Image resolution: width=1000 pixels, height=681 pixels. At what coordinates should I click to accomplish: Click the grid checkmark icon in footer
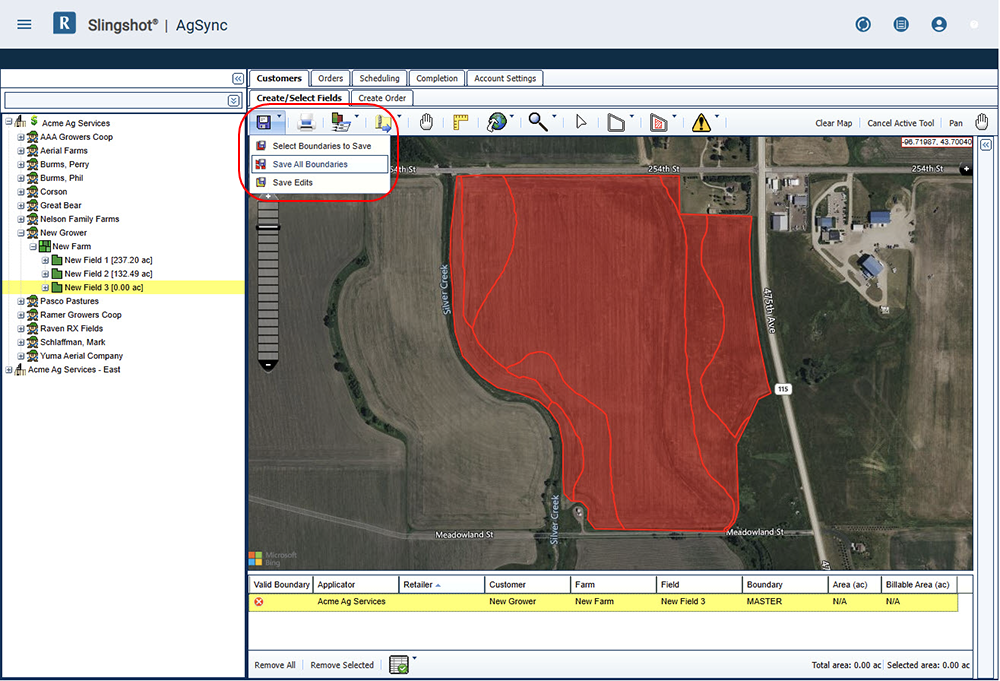(x=399, y=664)
